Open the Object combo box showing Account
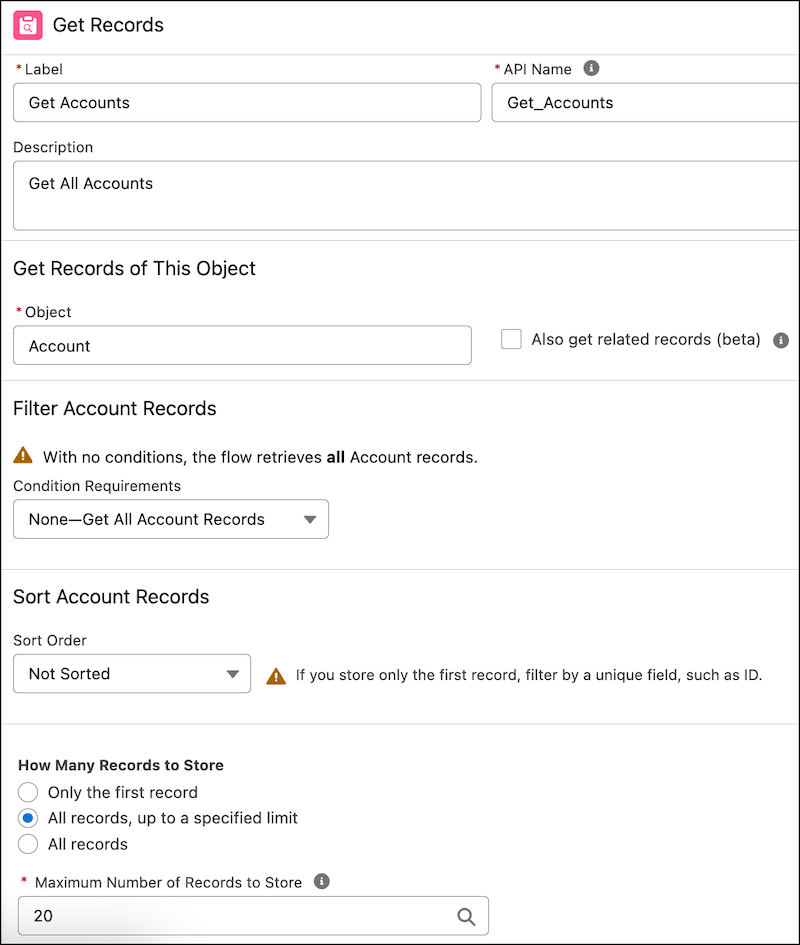The width and height of the screenshot is (800, 945). (241, 346)
